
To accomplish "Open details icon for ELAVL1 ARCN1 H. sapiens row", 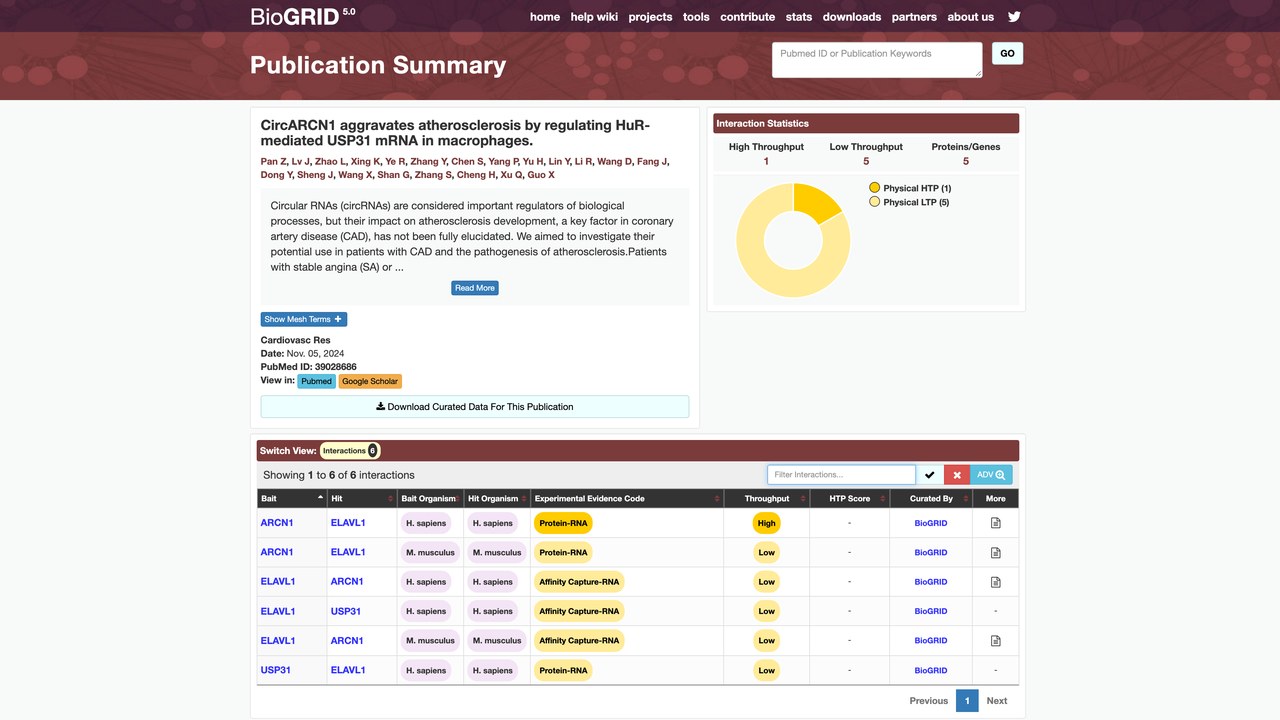I will click(995, 582).
